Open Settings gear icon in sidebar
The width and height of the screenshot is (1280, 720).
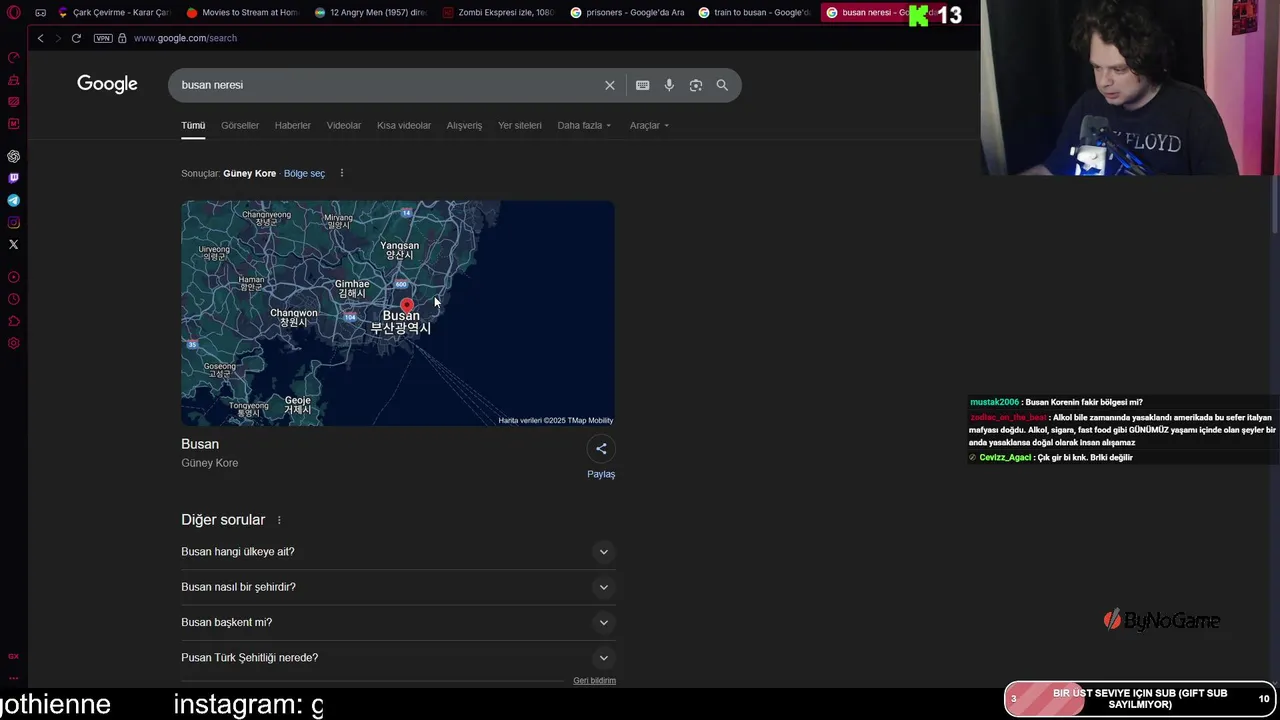click(13, 343)
